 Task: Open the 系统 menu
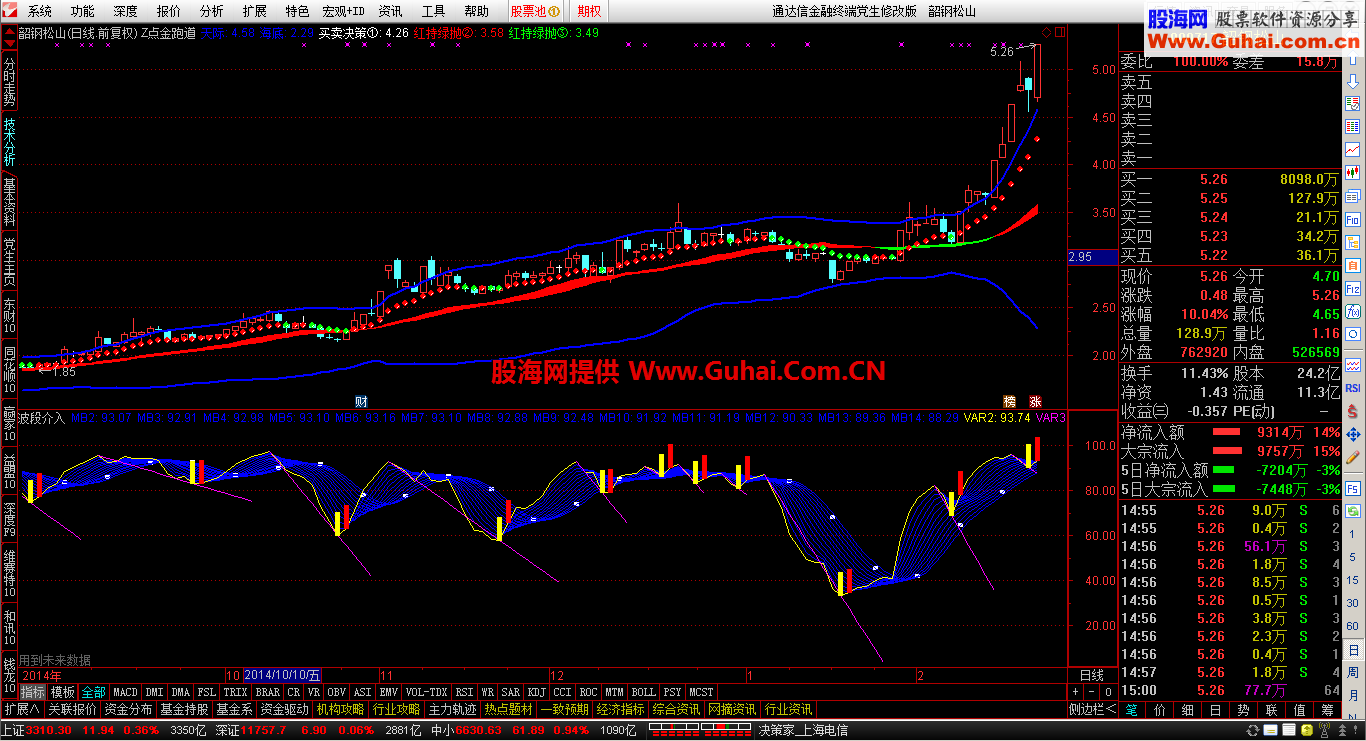click(41, 11)
